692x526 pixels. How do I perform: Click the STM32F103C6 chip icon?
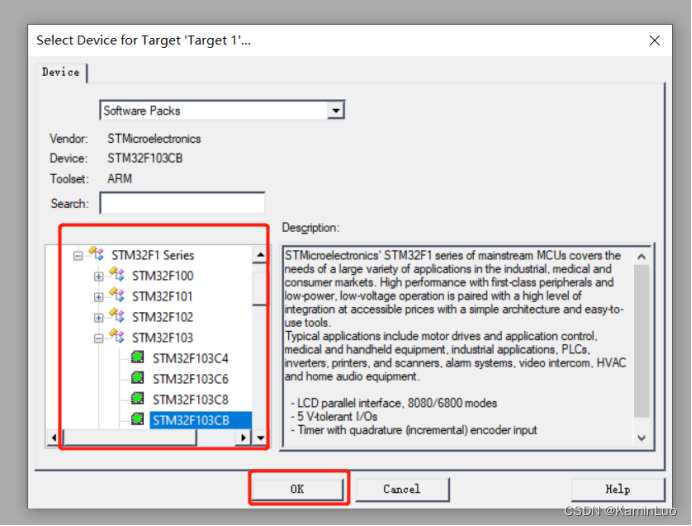(138, 378)
